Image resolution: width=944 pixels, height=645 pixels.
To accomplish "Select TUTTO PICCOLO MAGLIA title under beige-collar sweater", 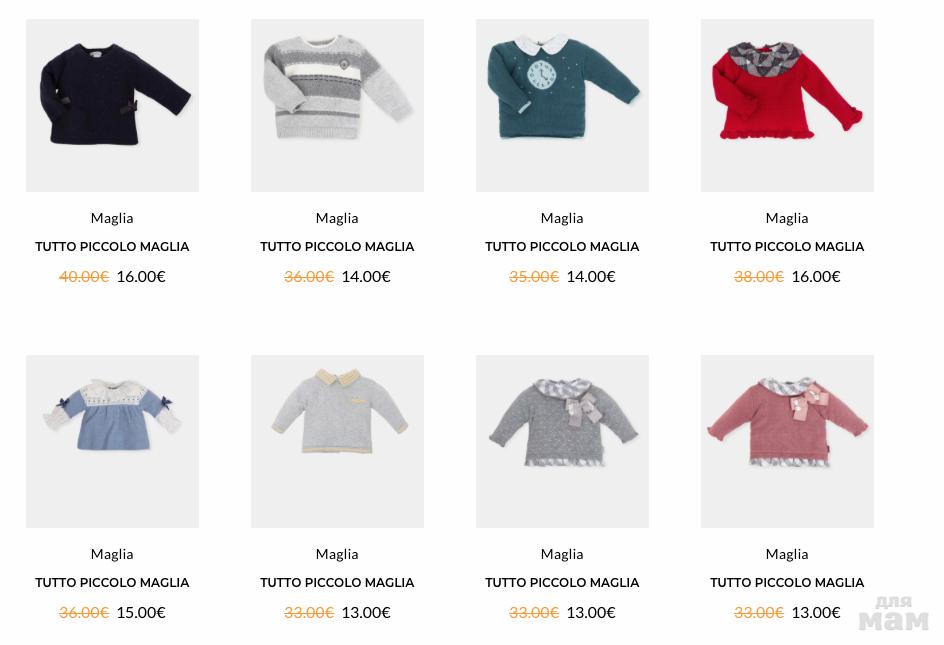I will 337,582.
